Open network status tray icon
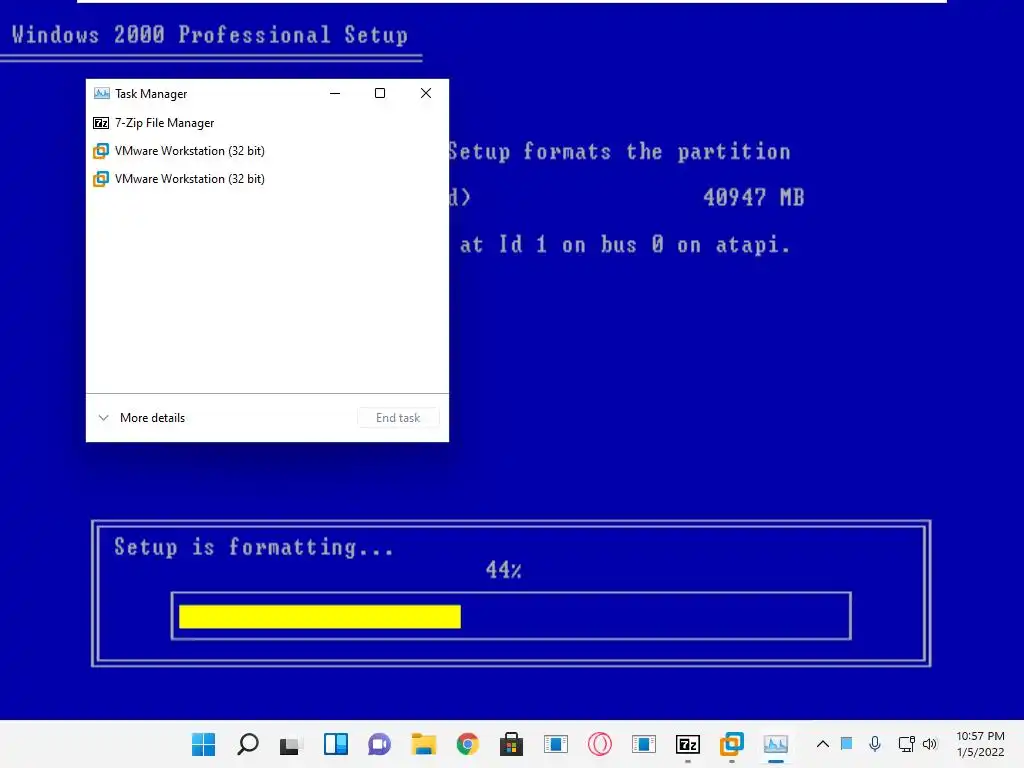This screenshot has height=768, width=1024. pyautogui.click(x=906, y=744)
